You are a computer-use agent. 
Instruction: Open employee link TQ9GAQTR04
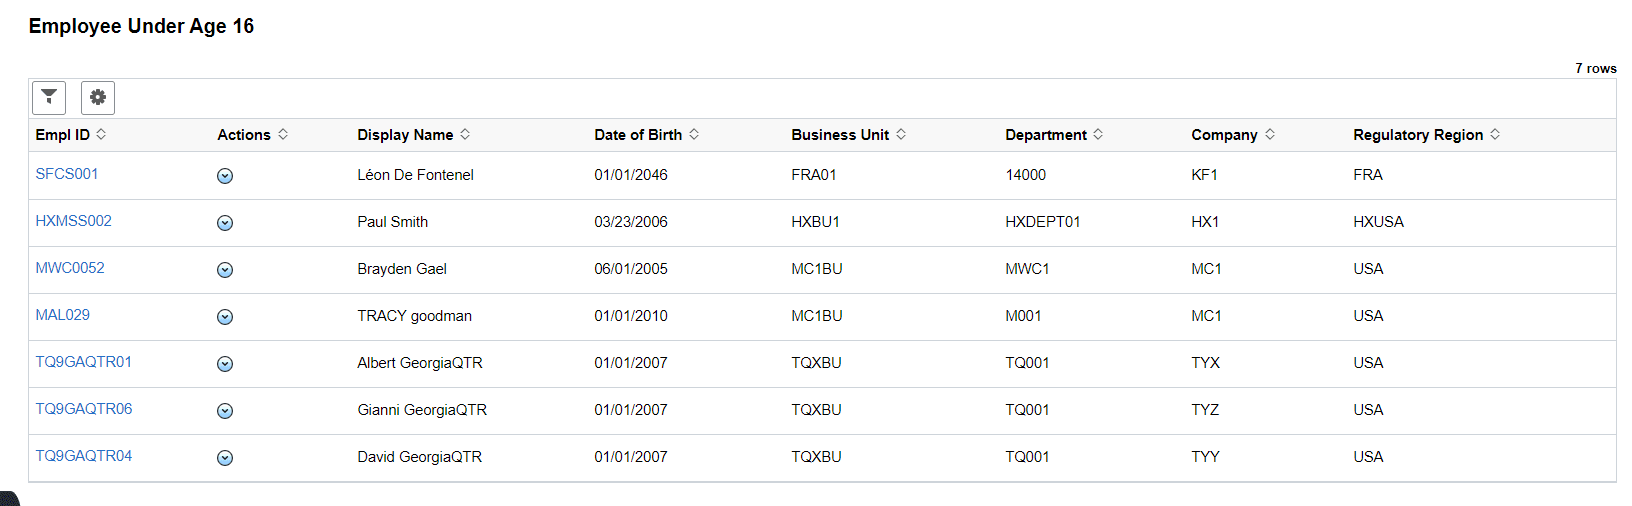(x=84, y=456)
